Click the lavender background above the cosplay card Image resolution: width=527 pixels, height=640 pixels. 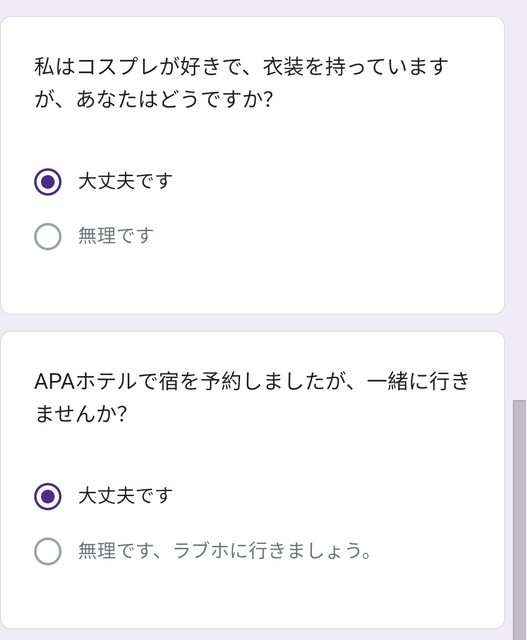pos(252,8)
